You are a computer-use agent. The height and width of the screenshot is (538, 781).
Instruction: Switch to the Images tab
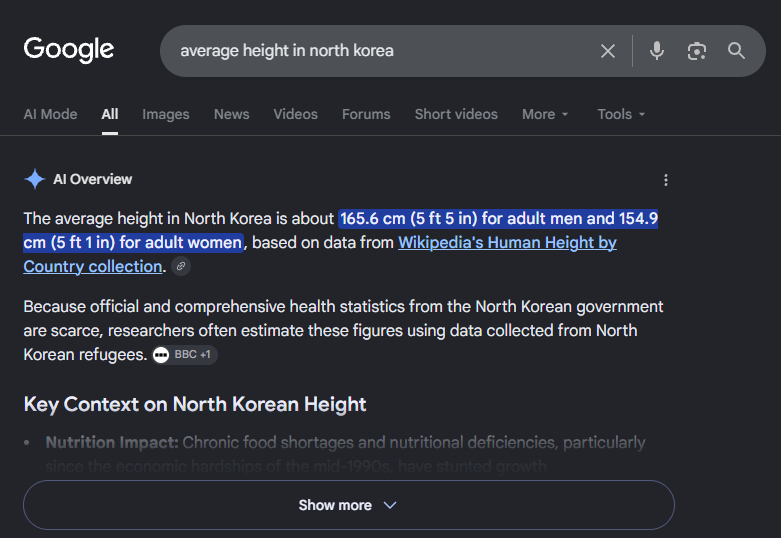point(166,114)
